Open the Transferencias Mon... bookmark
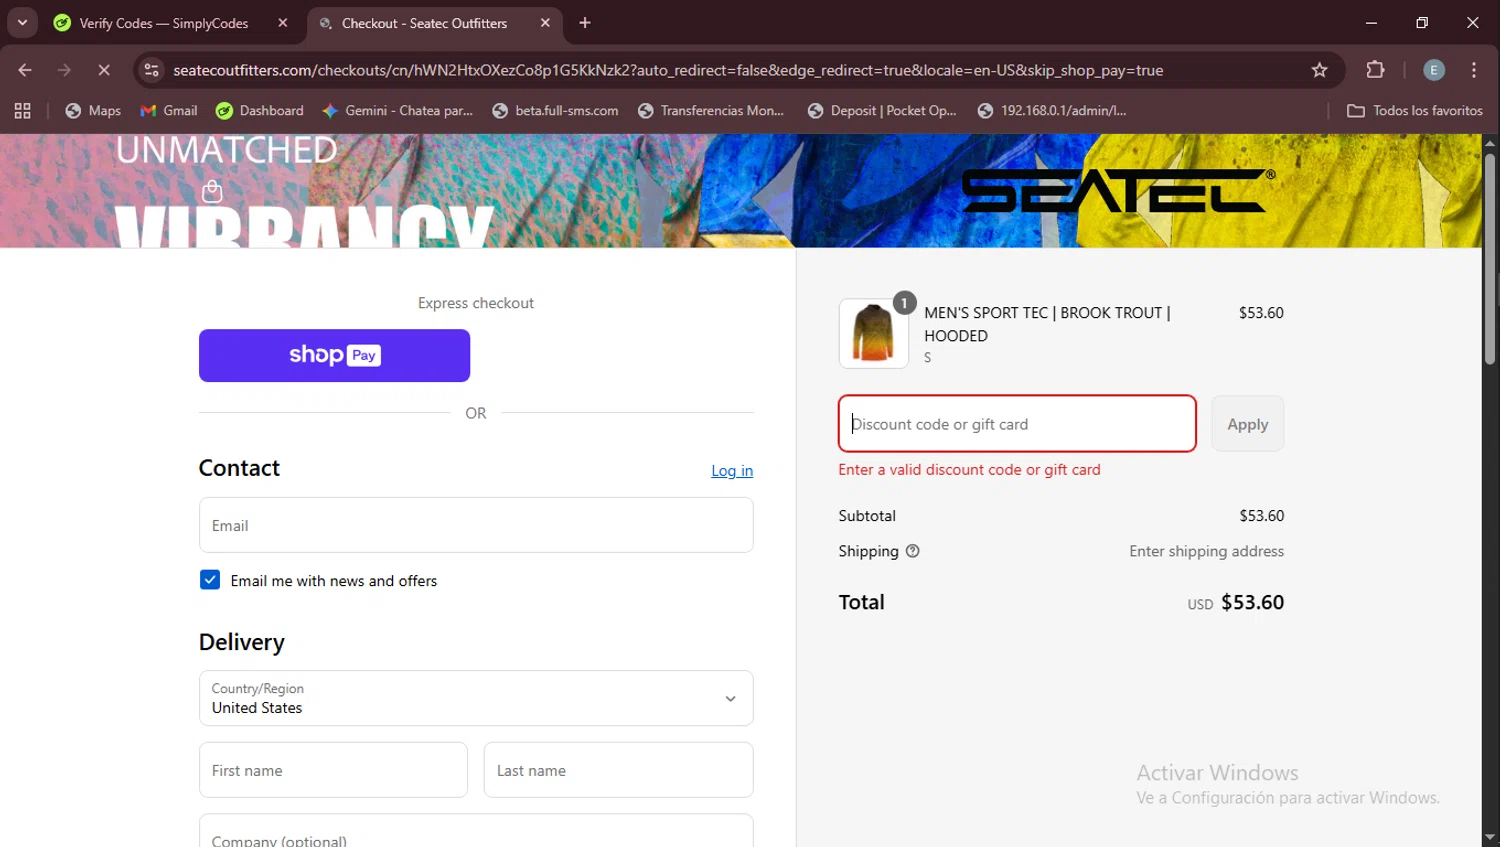 (711, 111)
